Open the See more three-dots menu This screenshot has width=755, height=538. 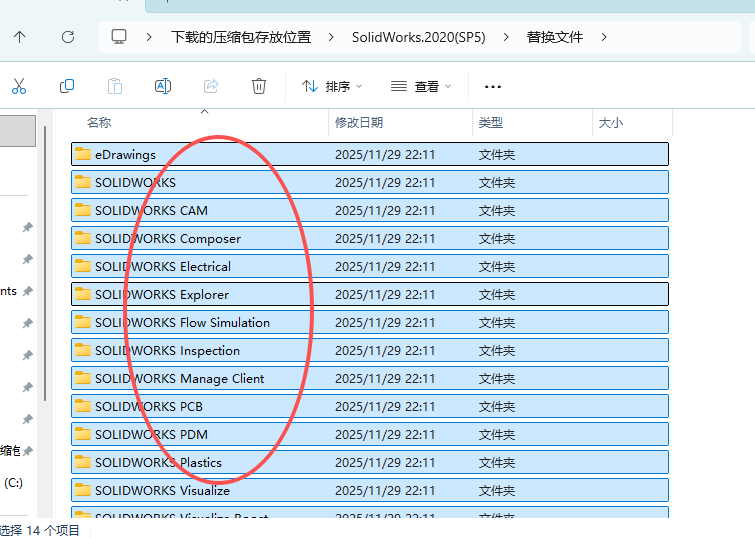click(x=493, y=87)
